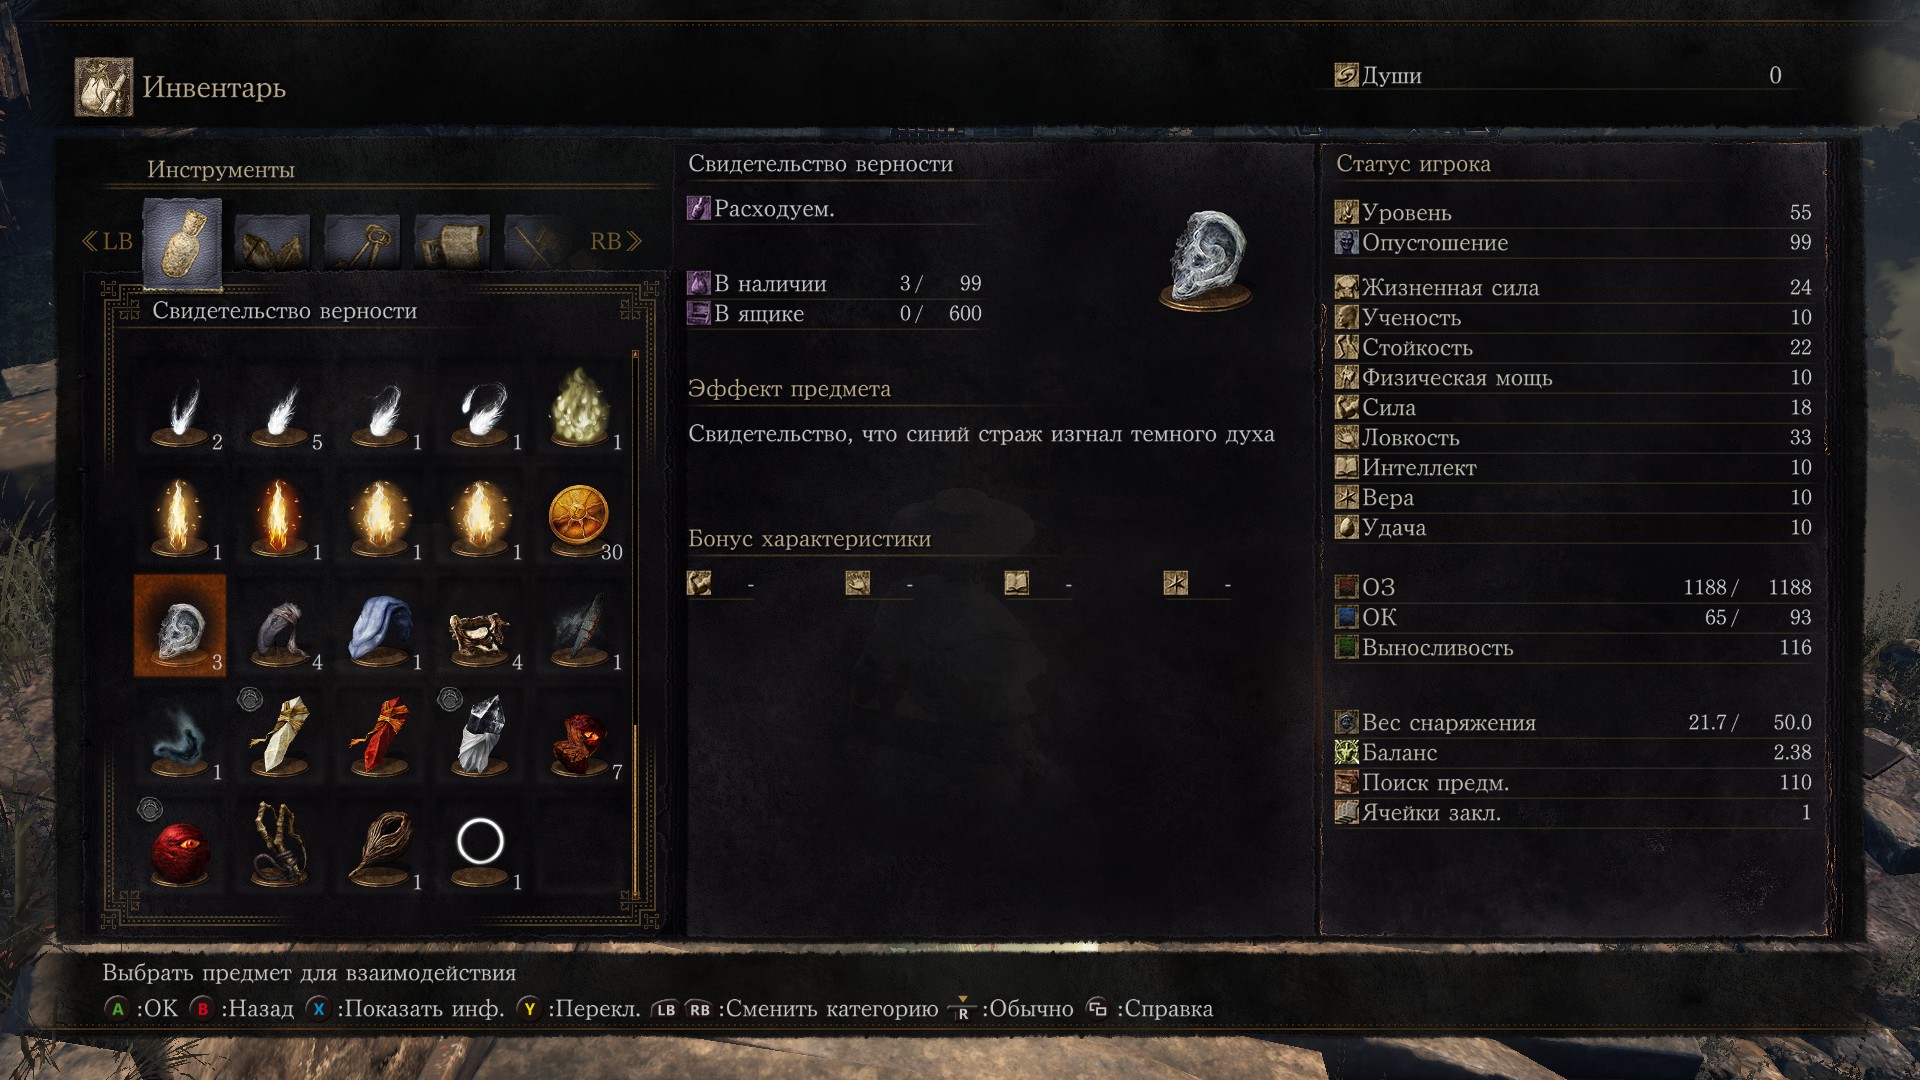Screen dimensions: 1920x1080
Task: Click the A :OK button prompt
Action: click(x=141, y=1009)
